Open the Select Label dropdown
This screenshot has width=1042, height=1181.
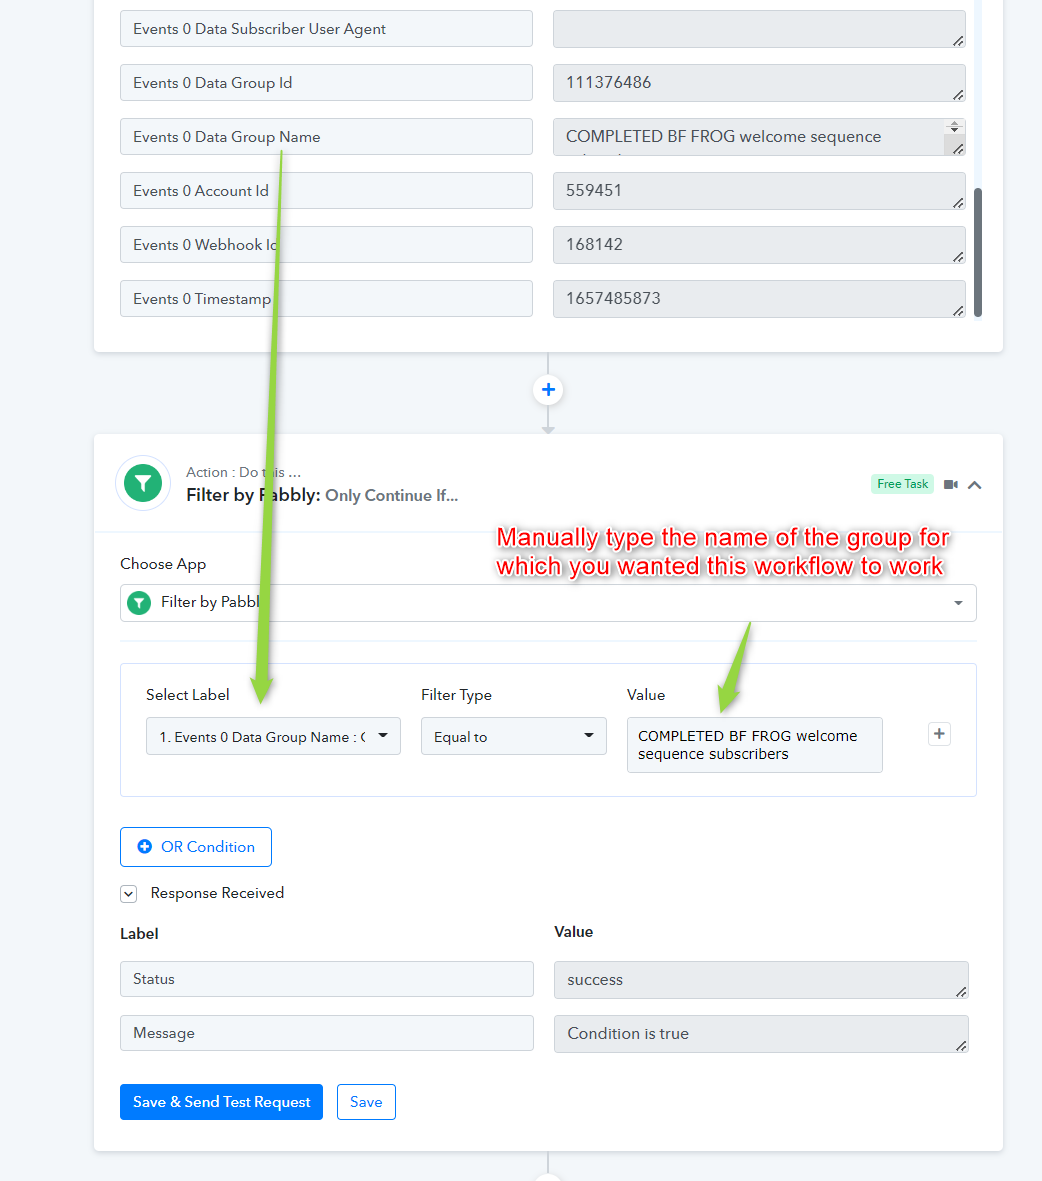click(x=273, y=736)
